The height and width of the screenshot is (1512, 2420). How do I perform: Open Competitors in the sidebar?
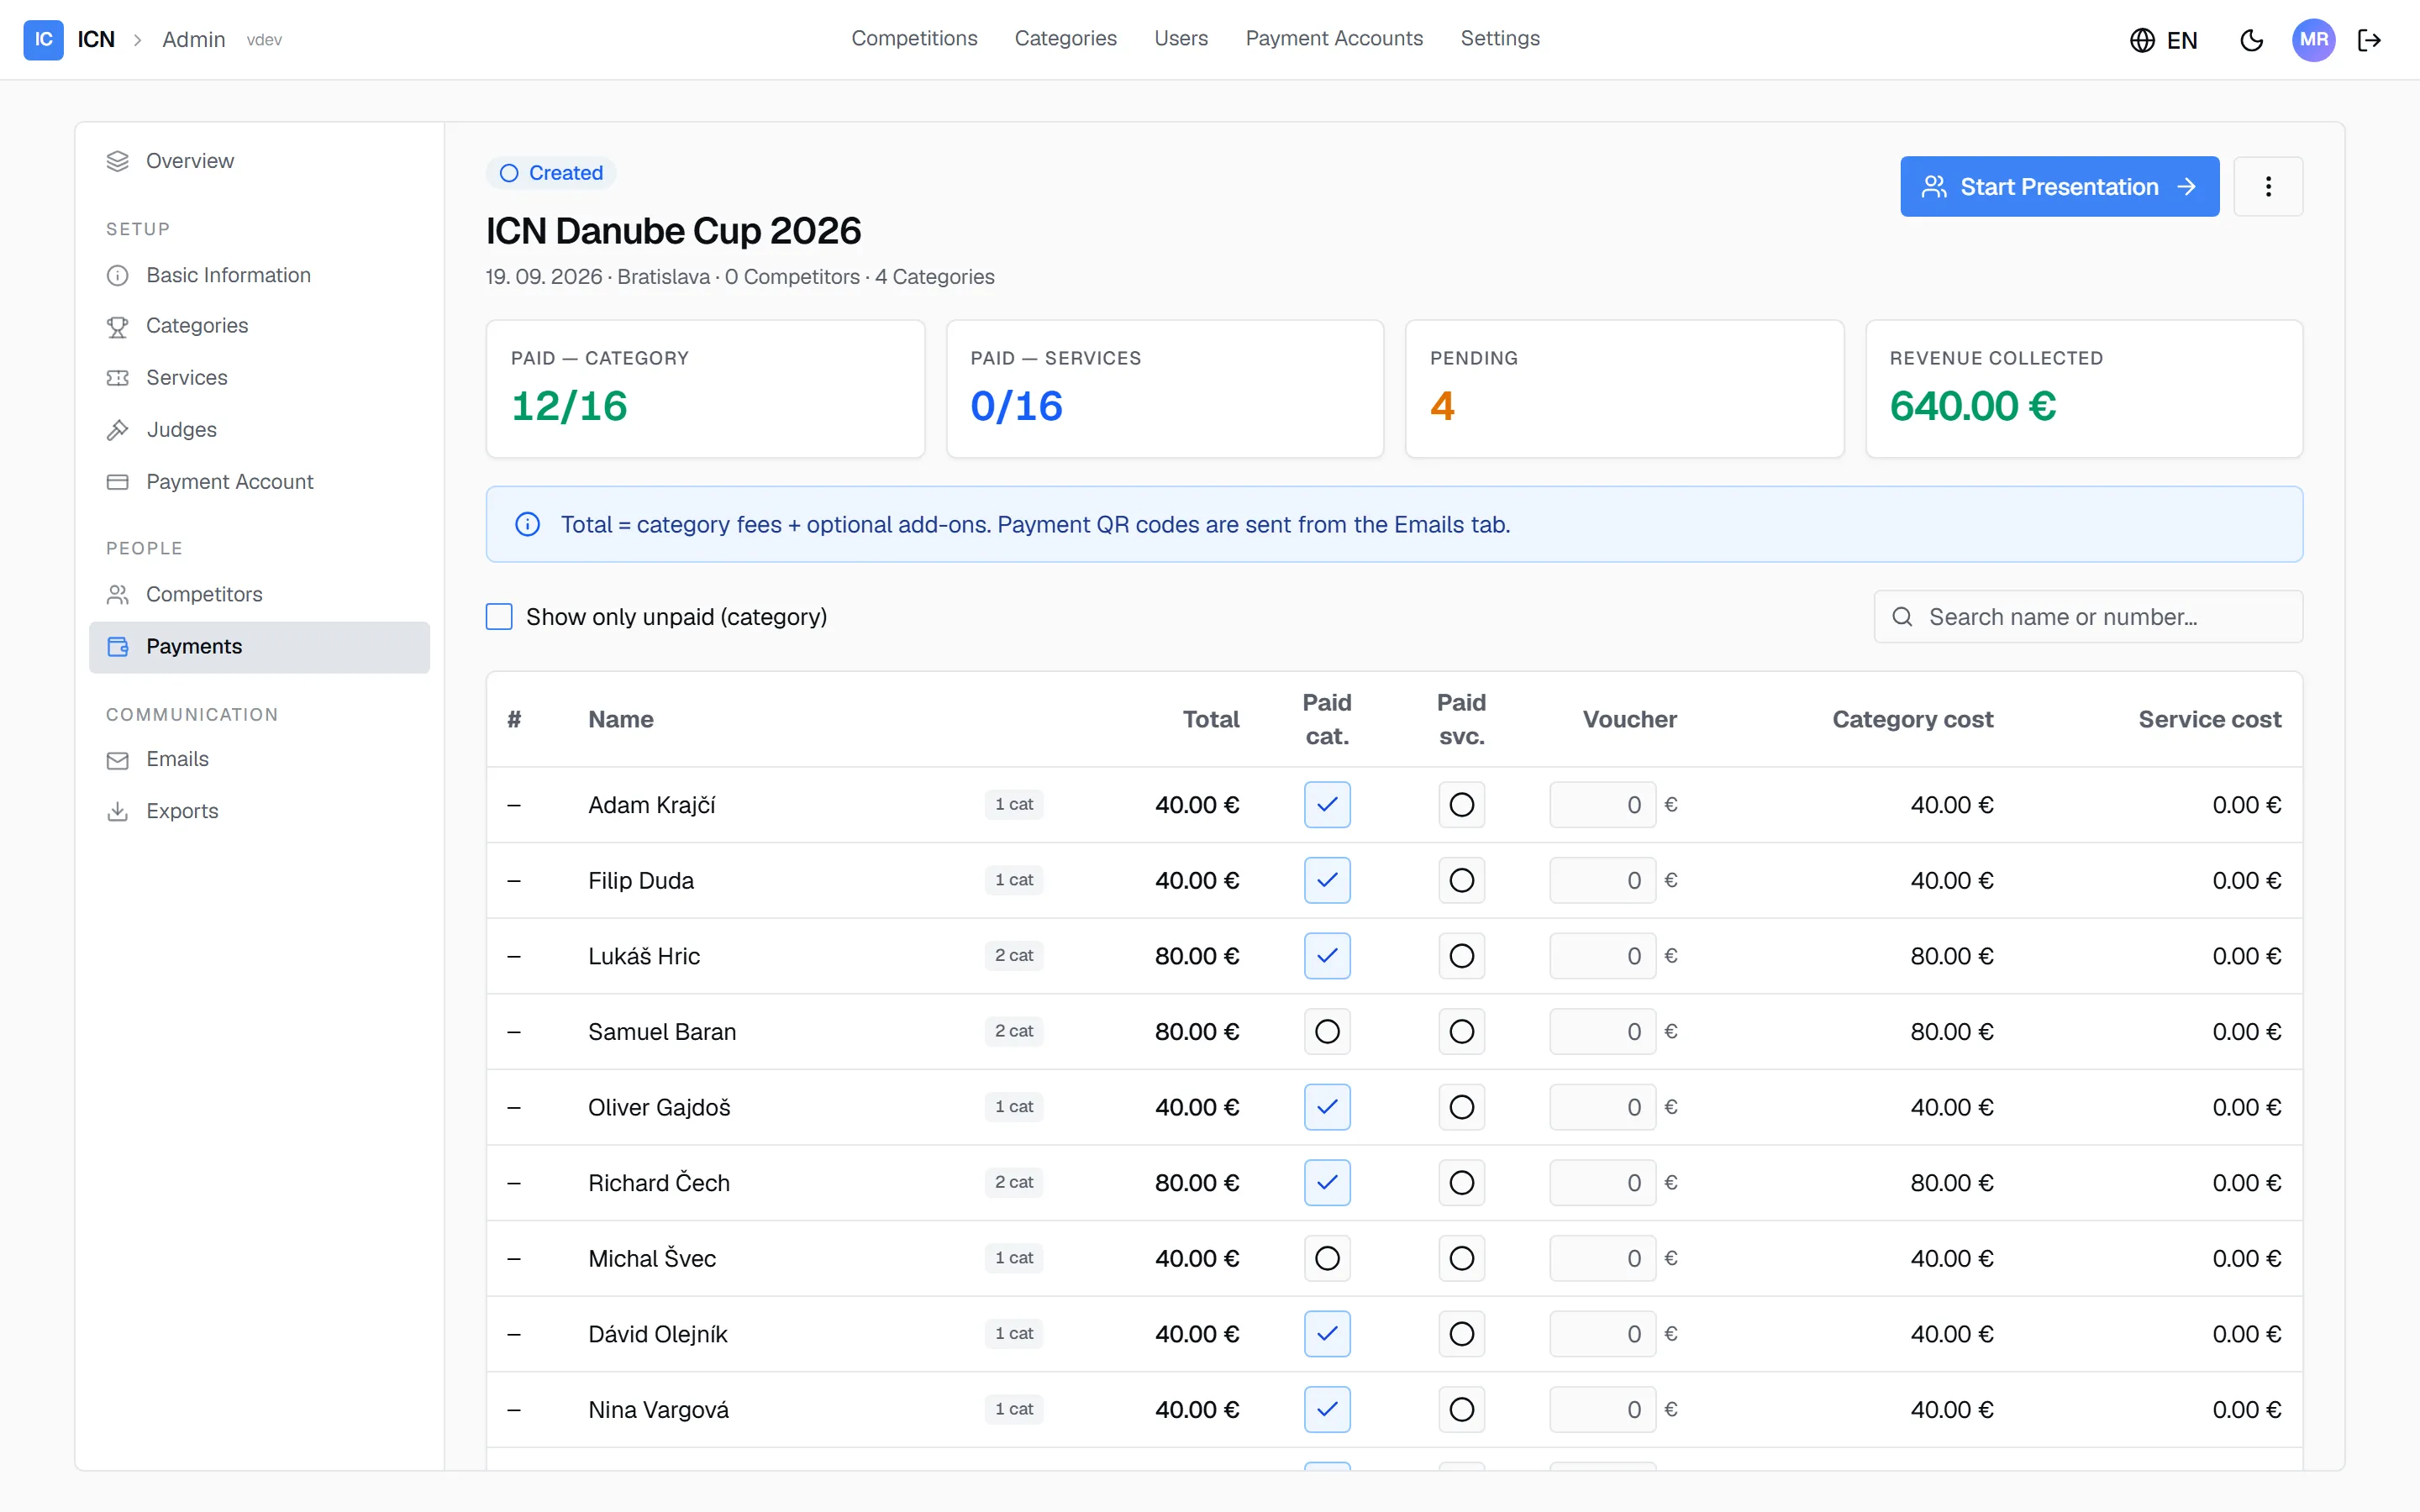click(259, 594)
